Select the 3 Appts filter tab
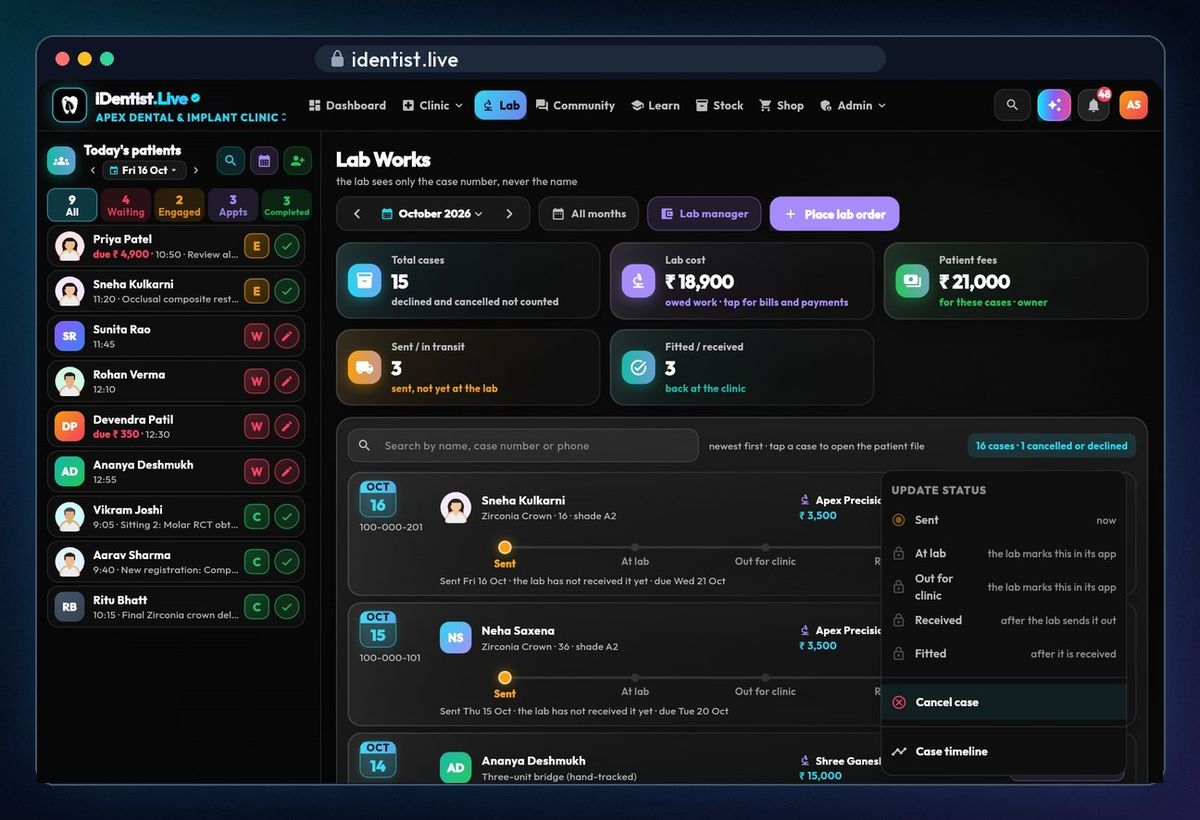The width and height of the screenshot is (1200, 820). 233,205
